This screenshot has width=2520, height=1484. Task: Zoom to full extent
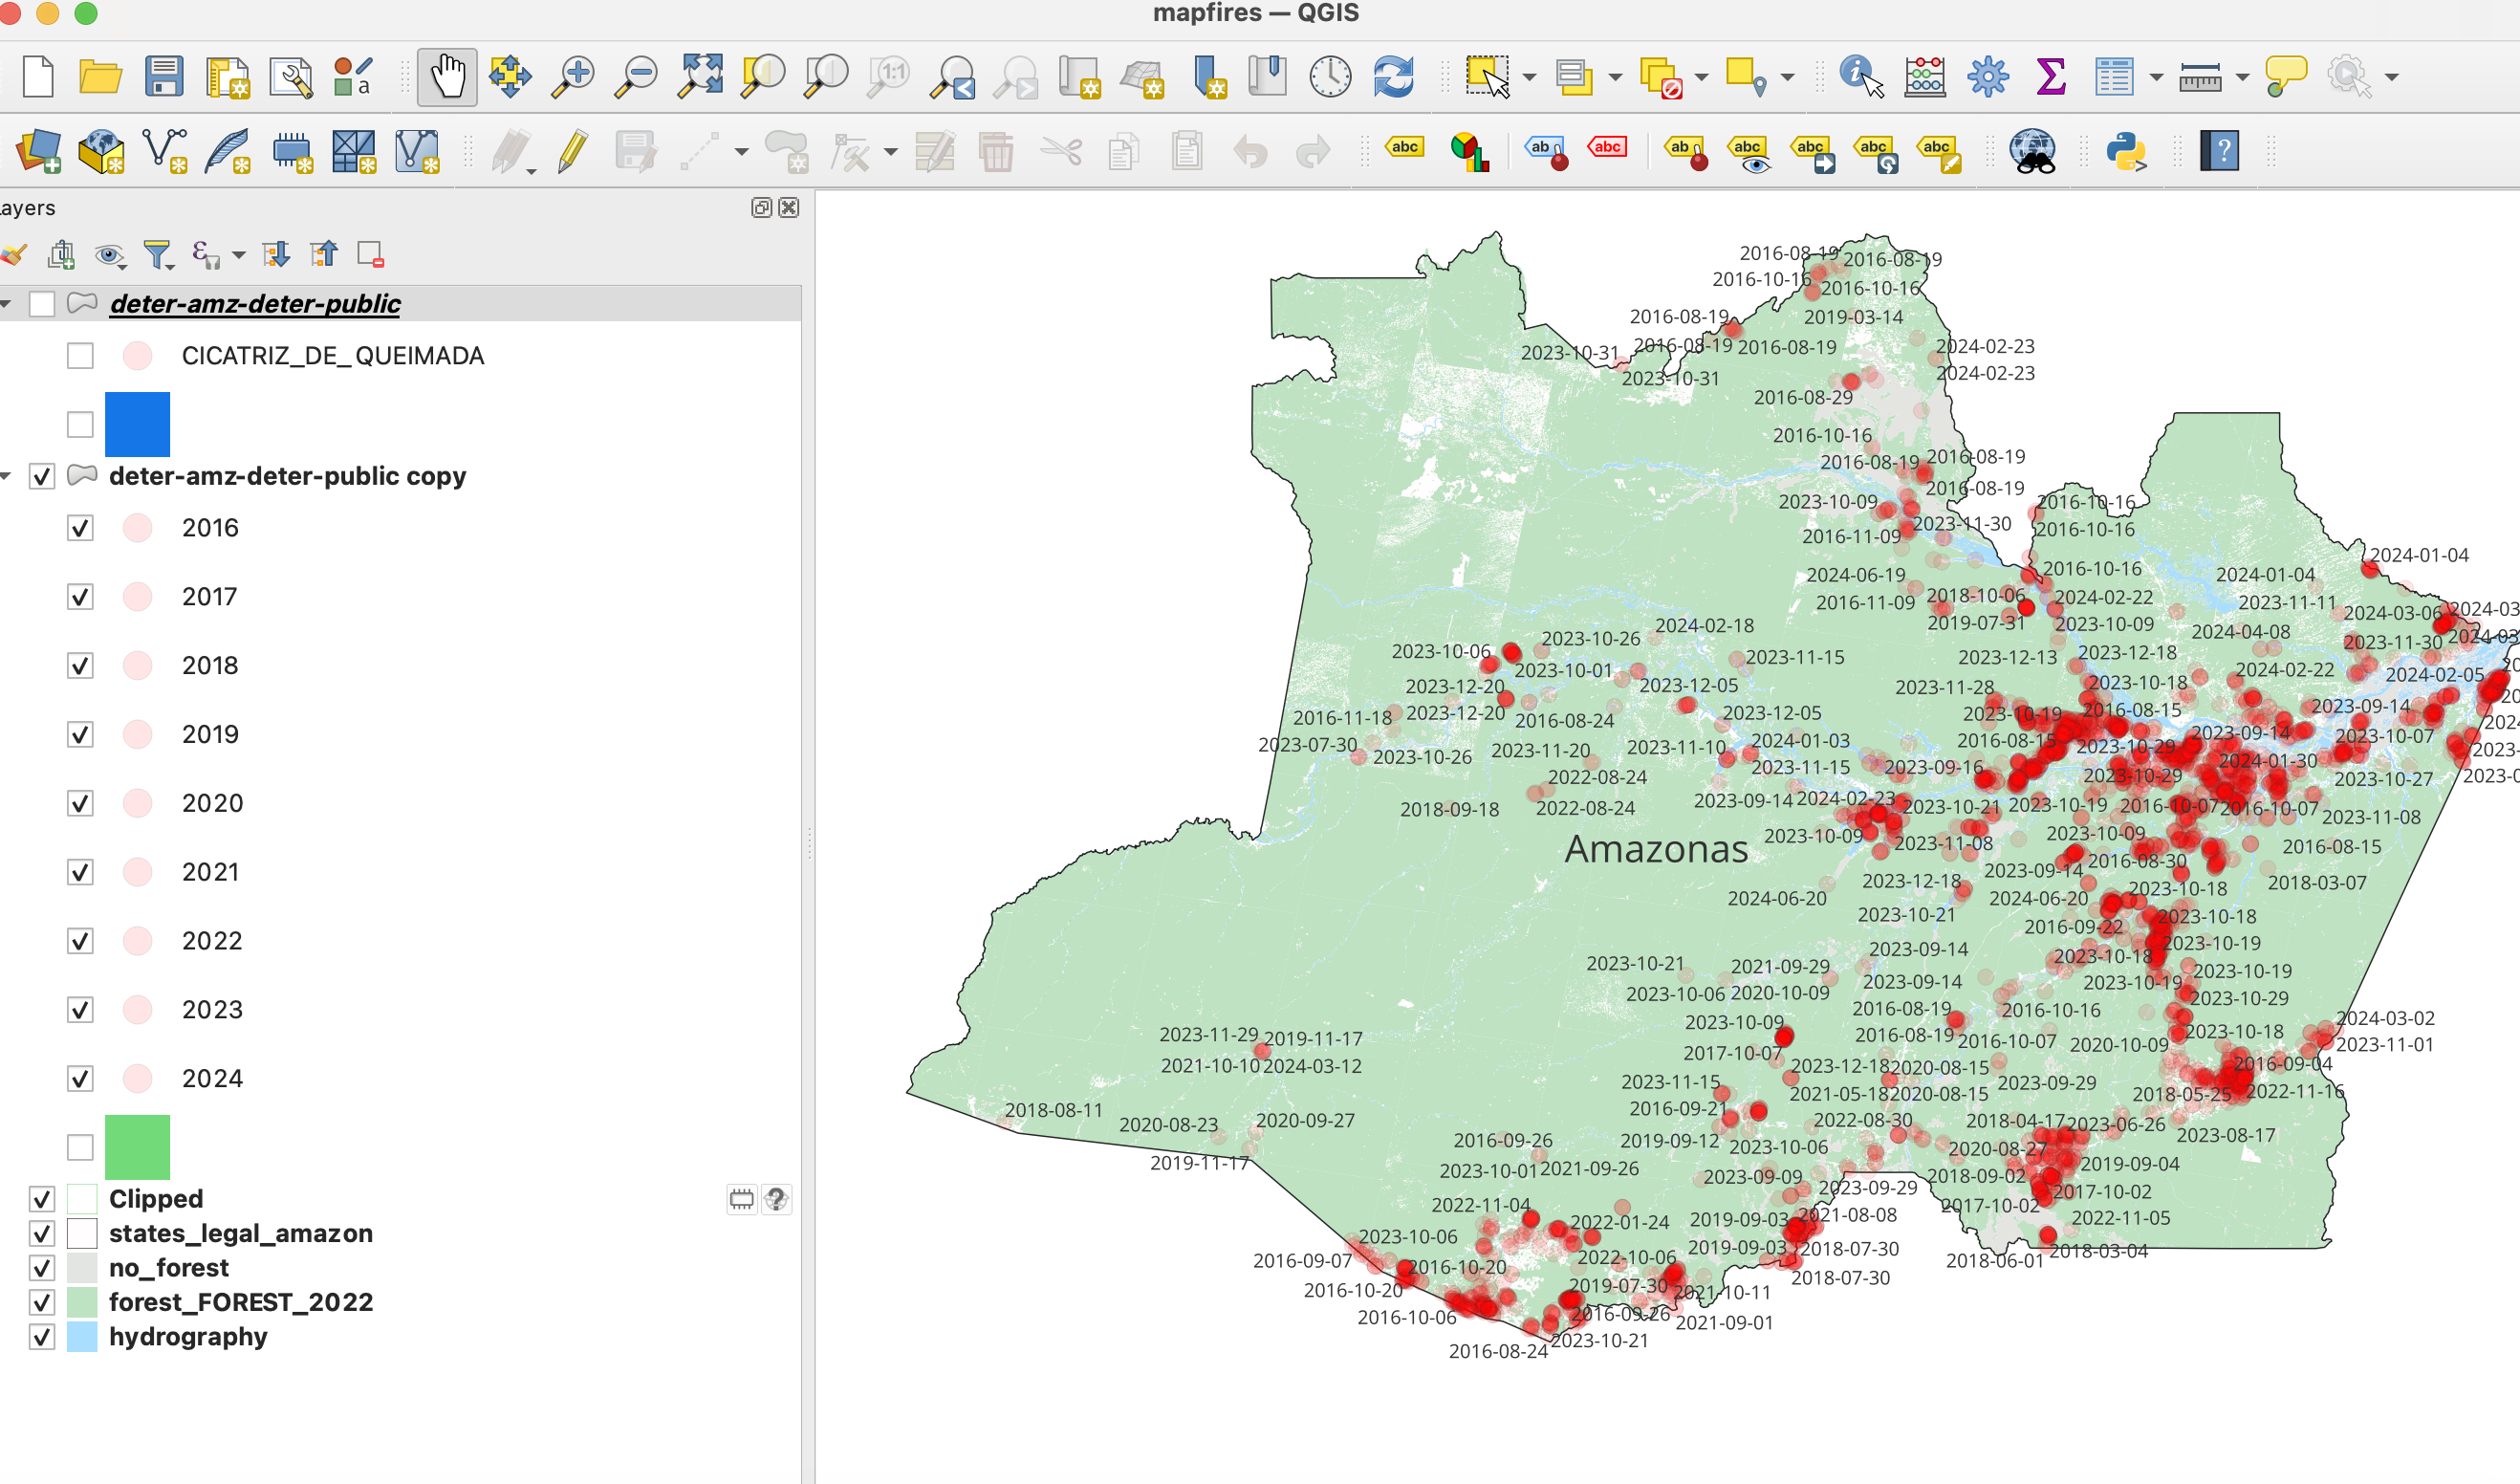tap(700, 77)
